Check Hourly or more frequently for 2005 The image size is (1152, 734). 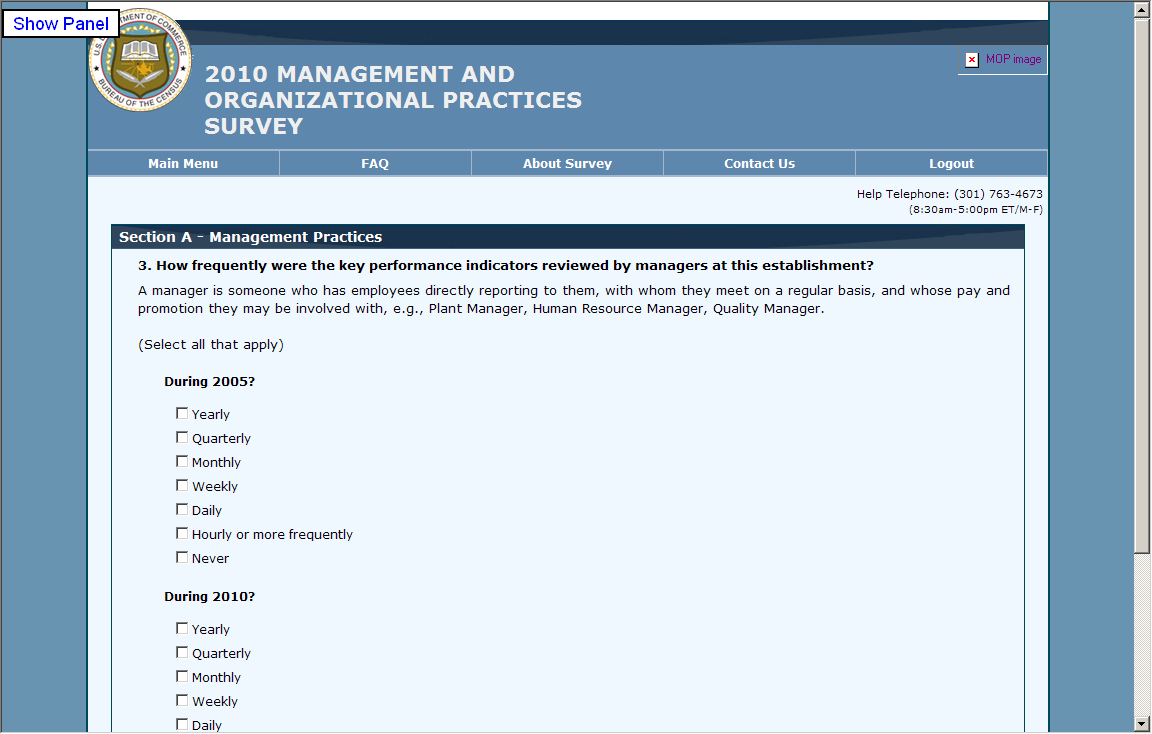point(182,533)
